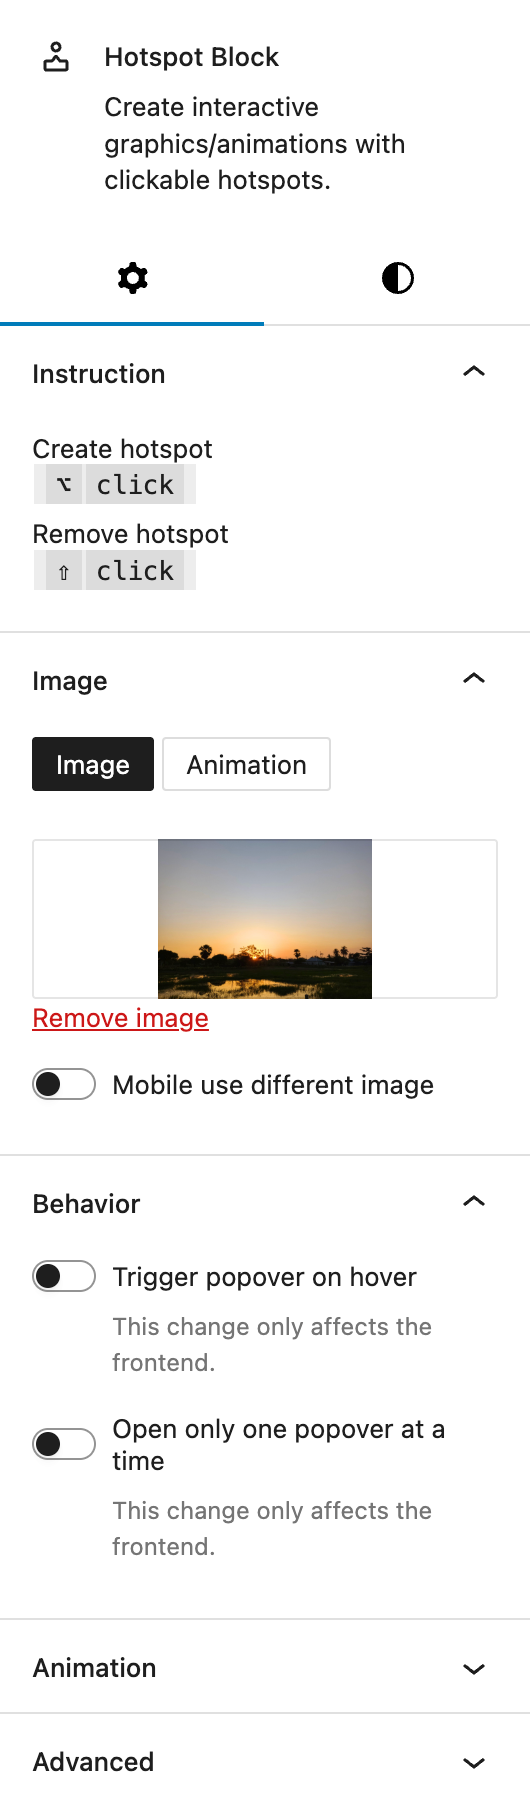Click the Hotspot Block icon
This screenshot has width=530, height=1805.
pyautogui.click(x=56, y=57)
